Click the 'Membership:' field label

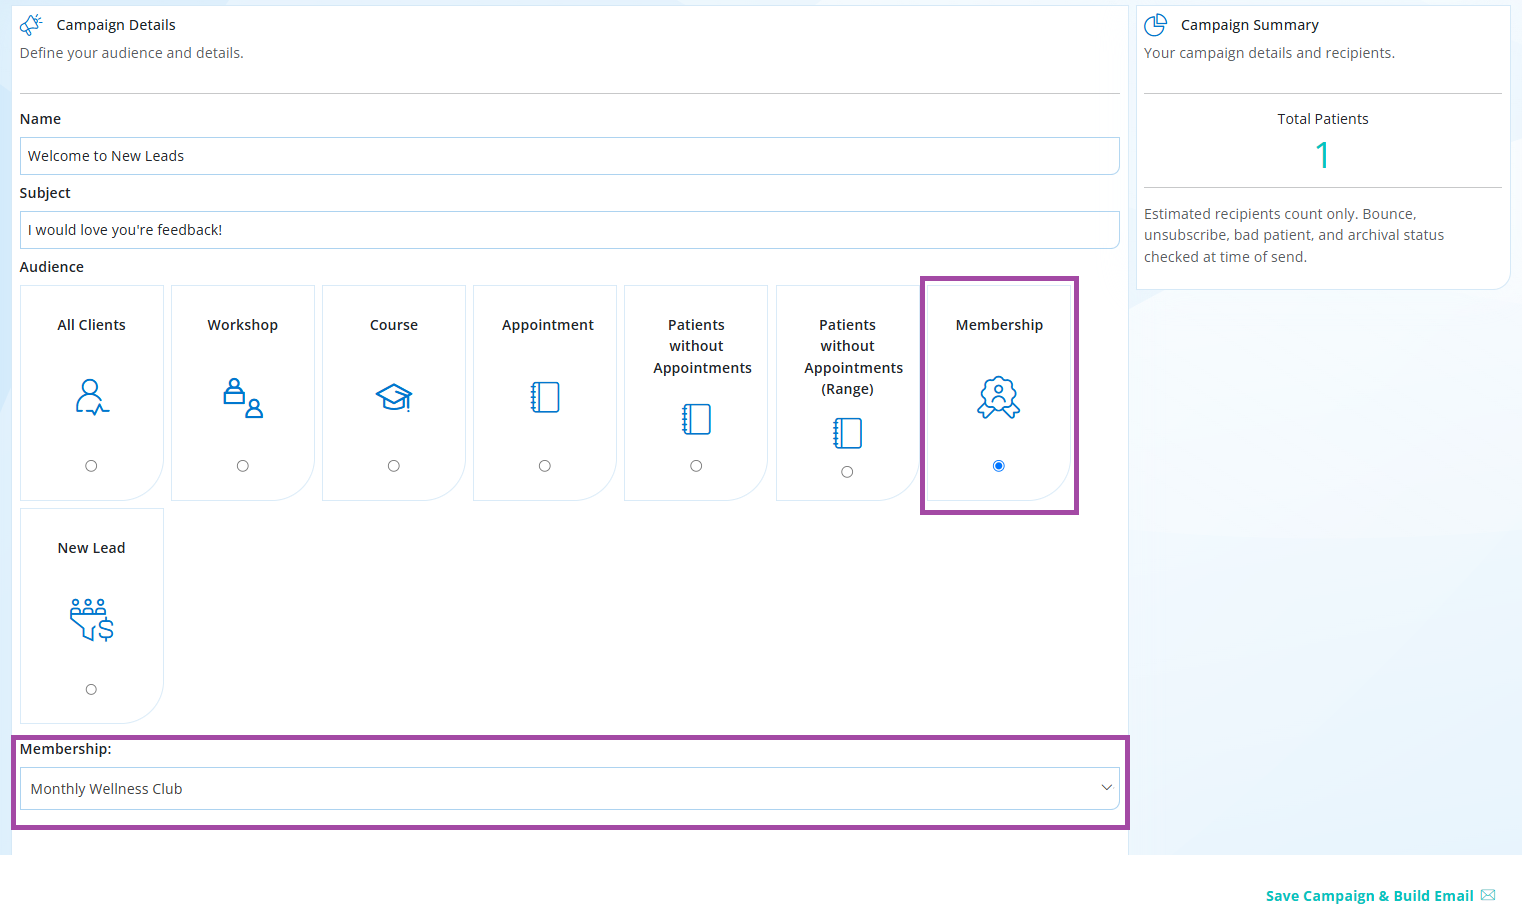[x=66, y=749]
